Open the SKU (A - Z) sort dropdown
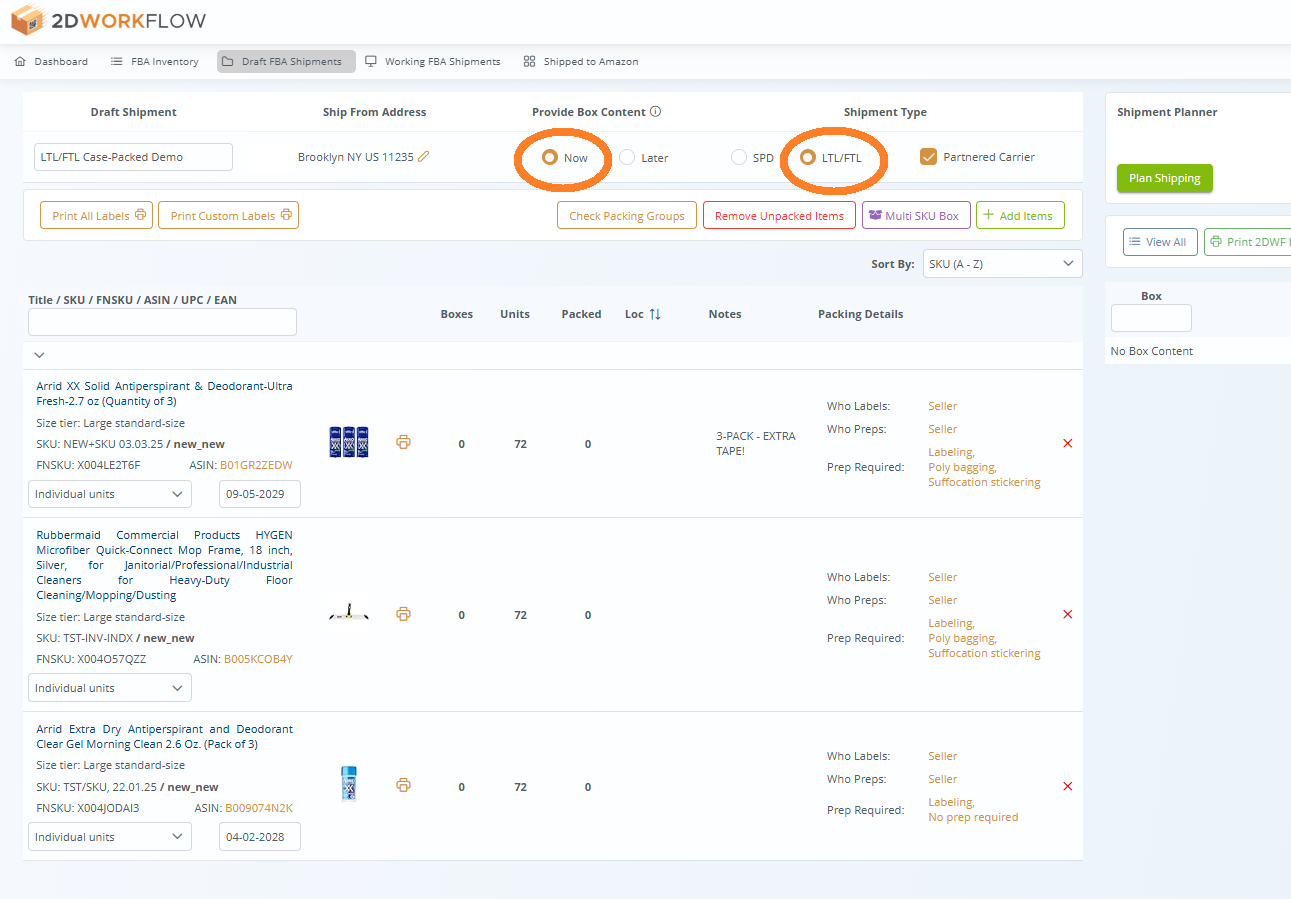The height and width of the screenshot is (899, 1291). [x=1002, y=263]
